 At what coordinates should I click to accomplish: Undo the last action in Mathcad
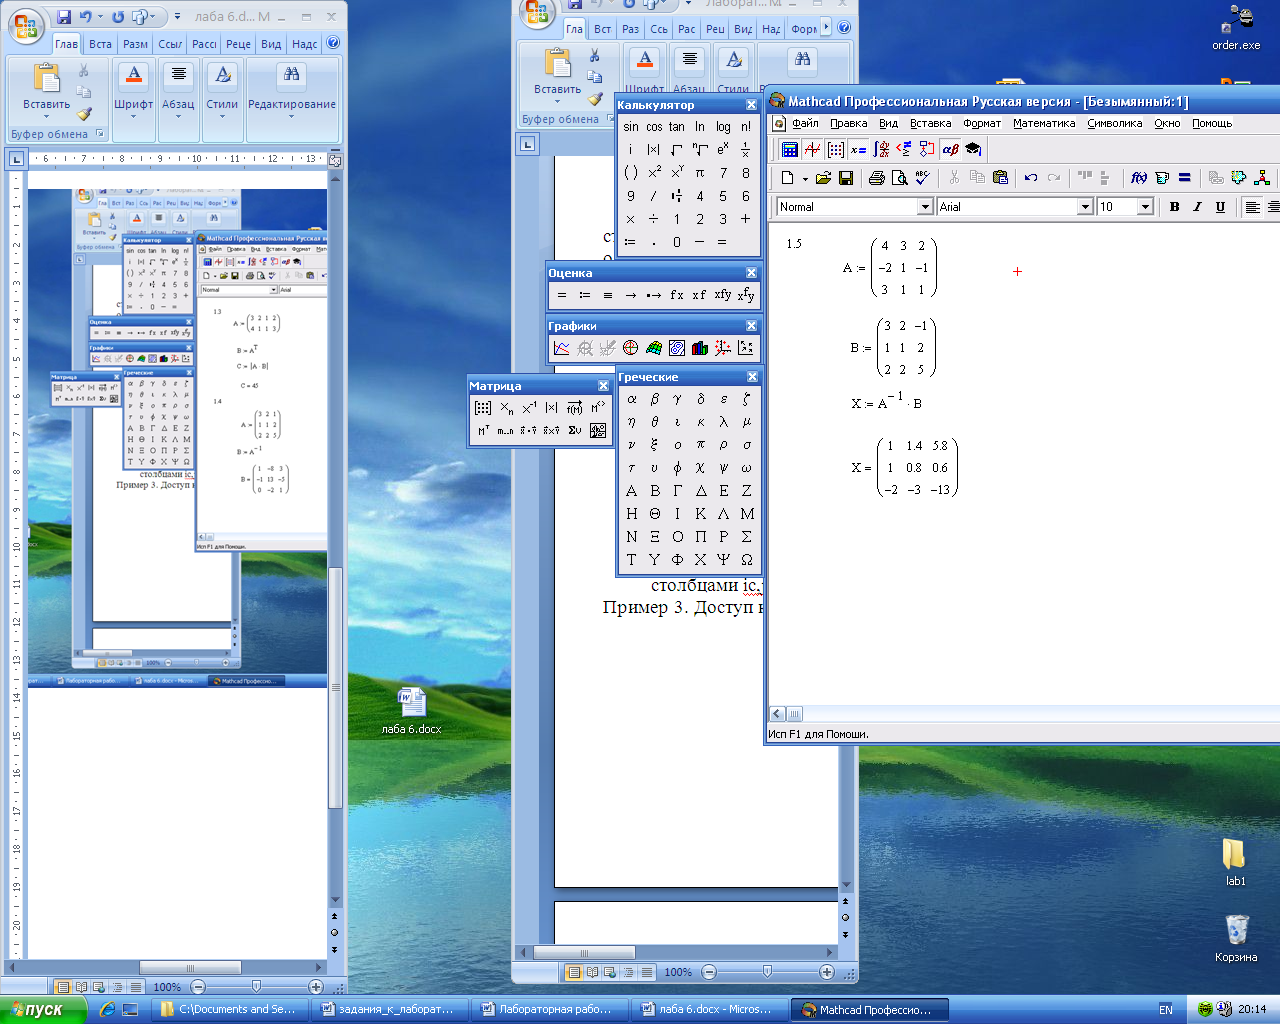[1031, 178]
